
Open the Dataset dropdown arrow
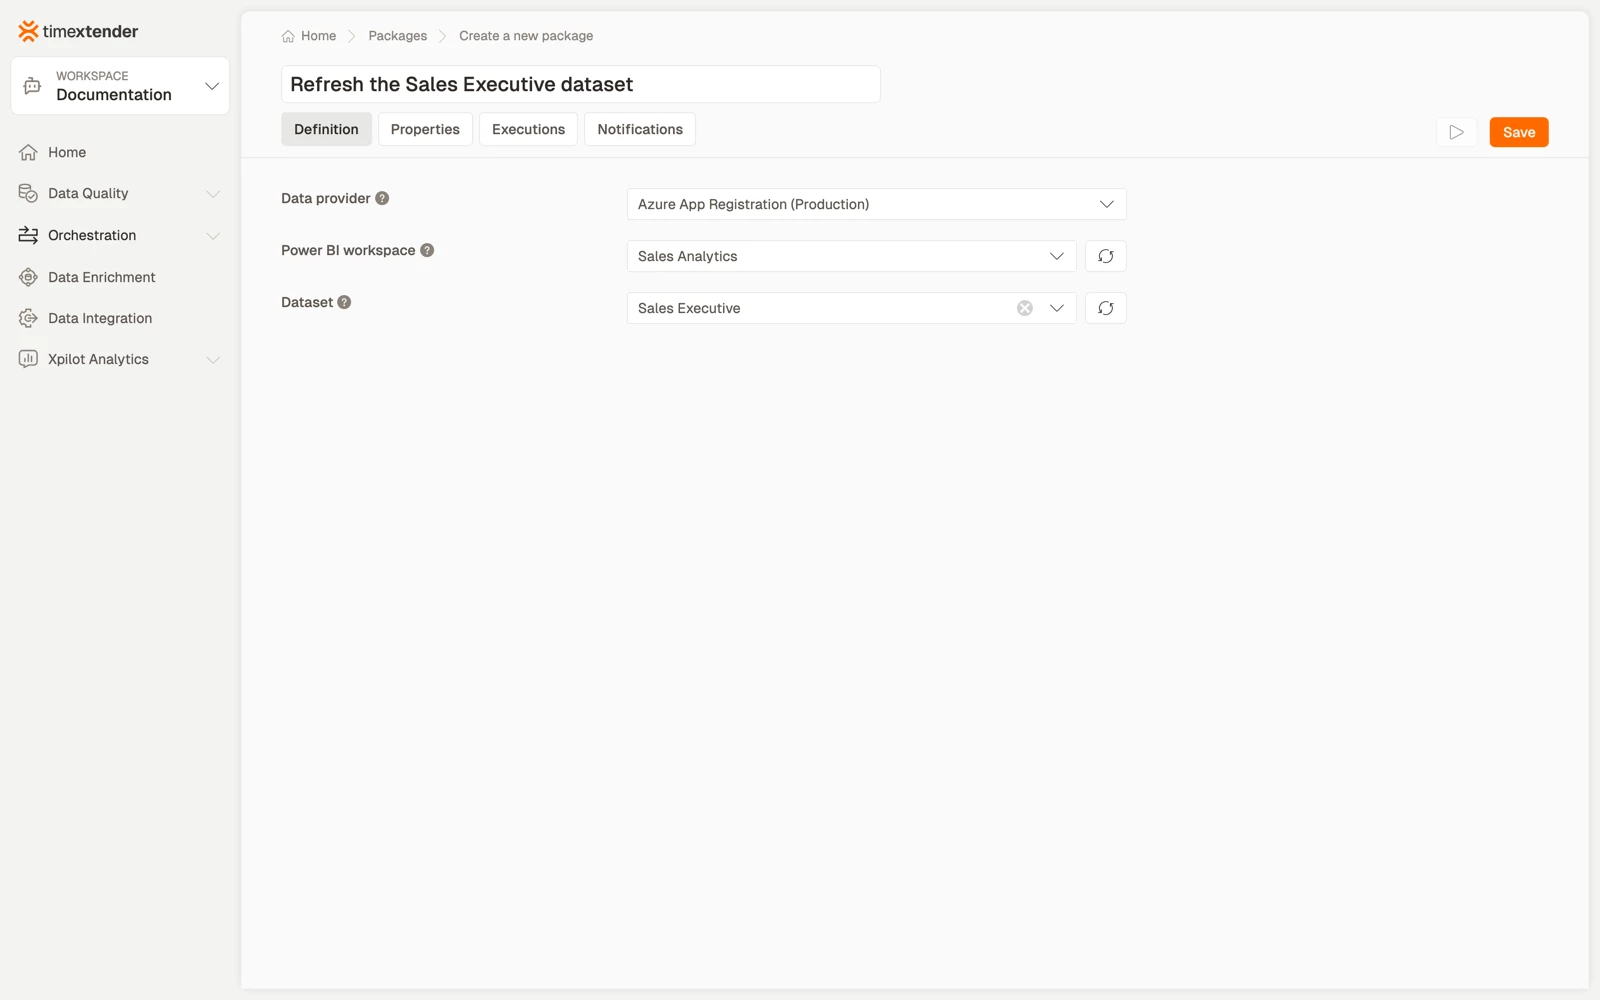pyautogui.click(x=1056, y=308)
